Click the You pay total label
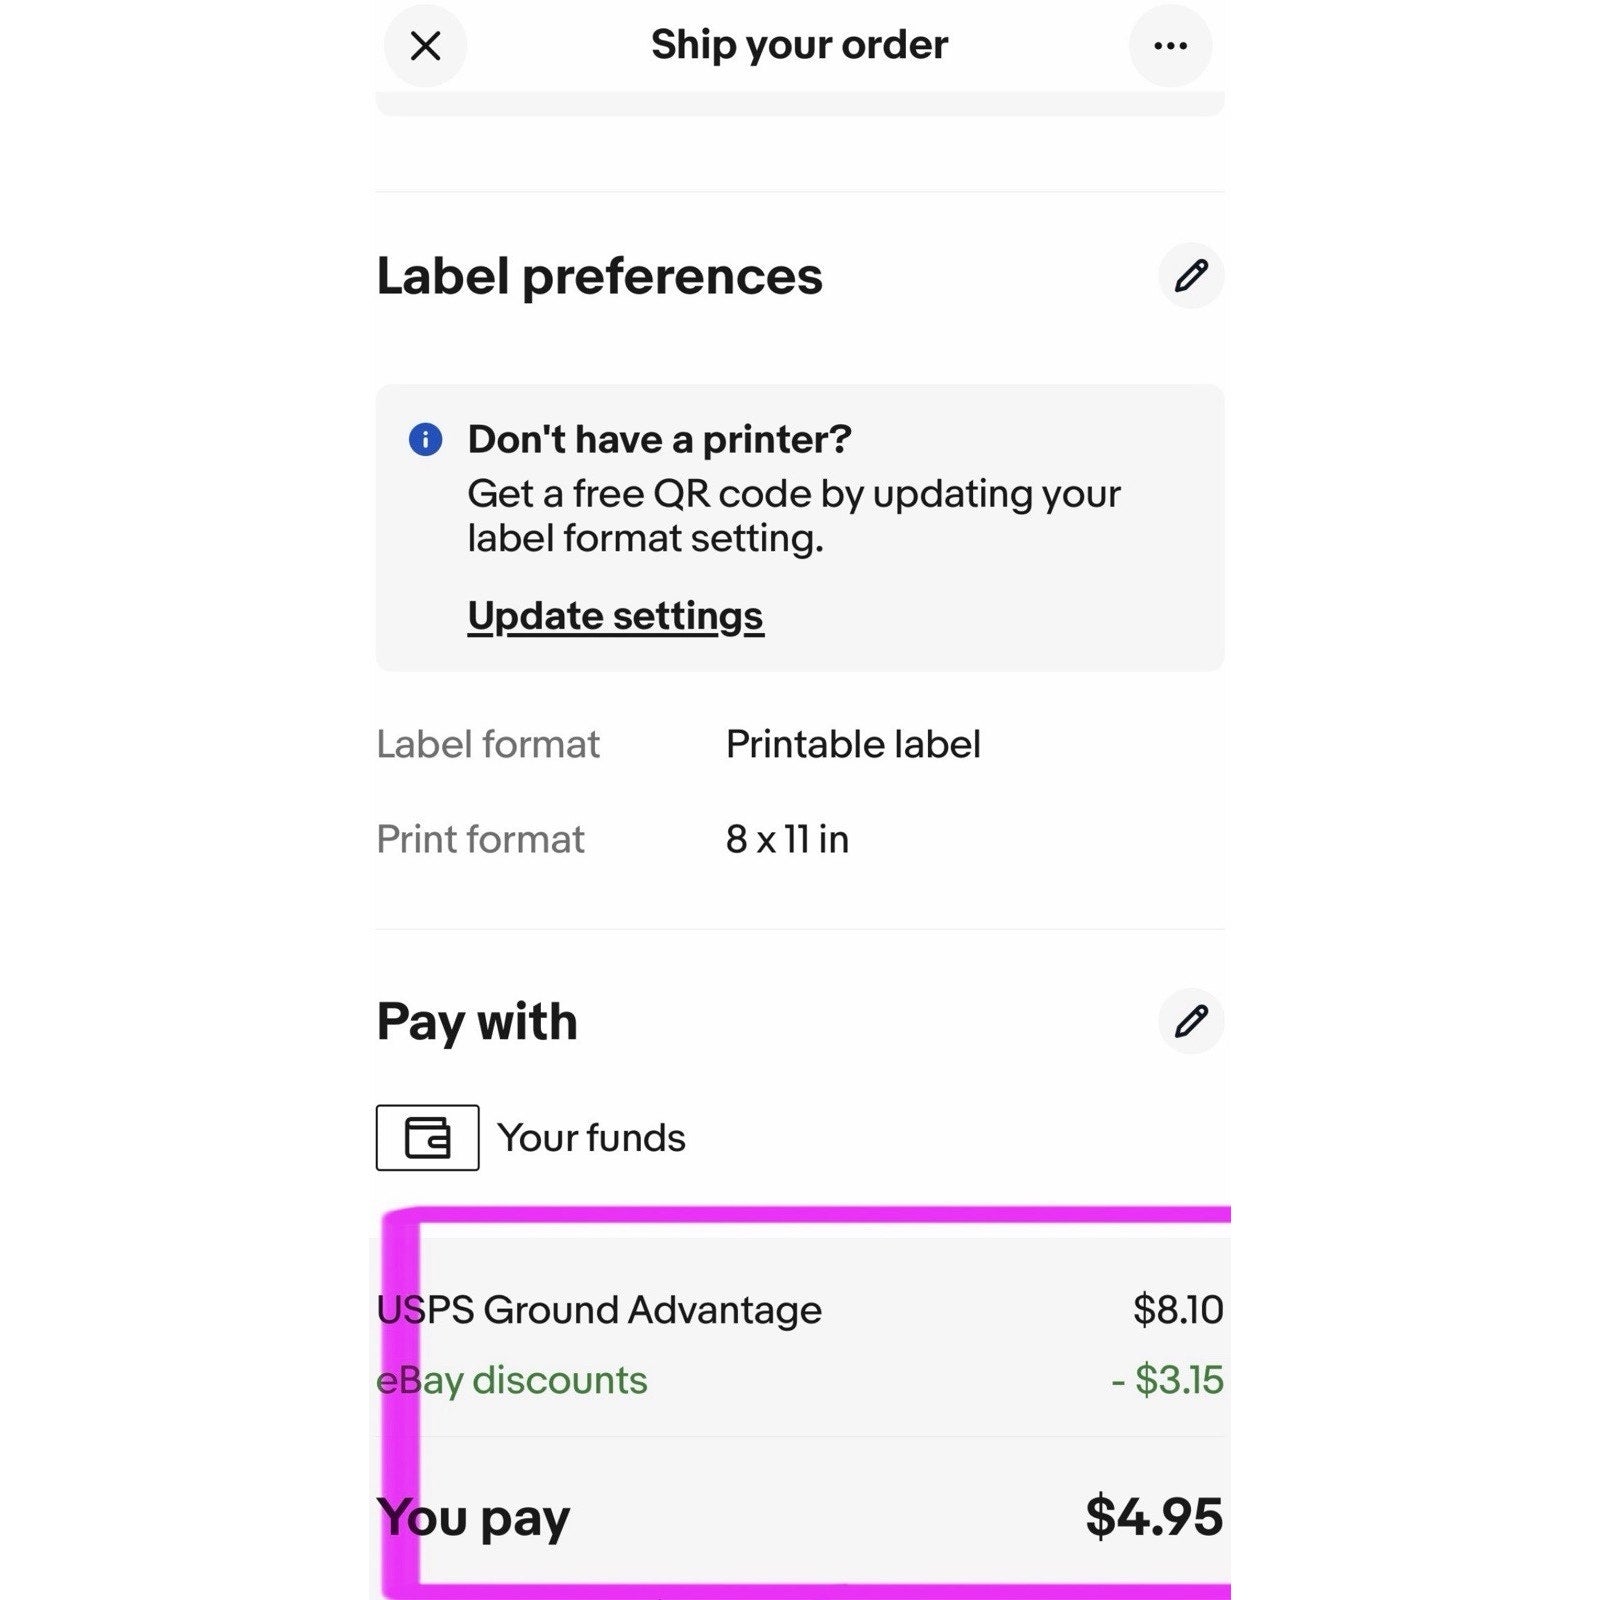Viewport: 1600px width, 1600px height. pyautogui.click(x=473, y=1518)
